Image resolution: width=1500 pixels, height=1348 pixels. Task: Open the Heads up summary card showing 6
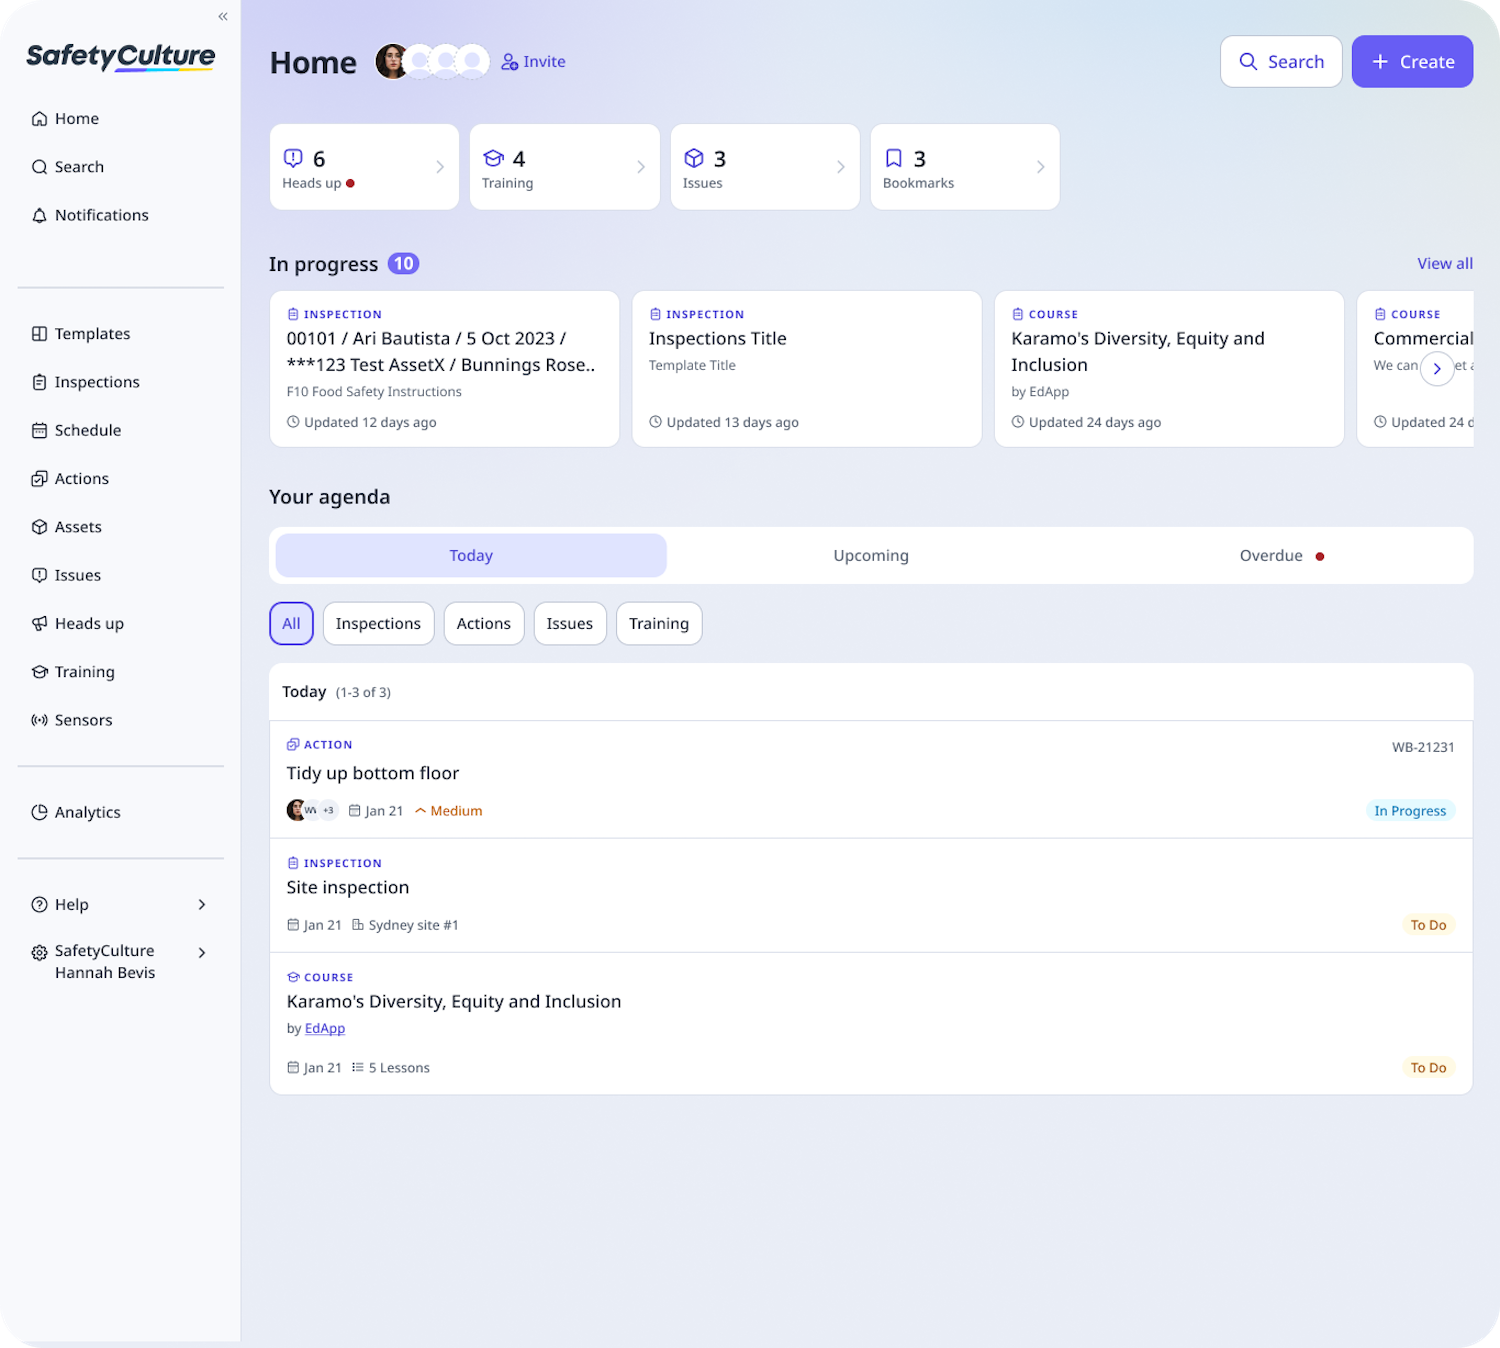(x=364, y=167)
